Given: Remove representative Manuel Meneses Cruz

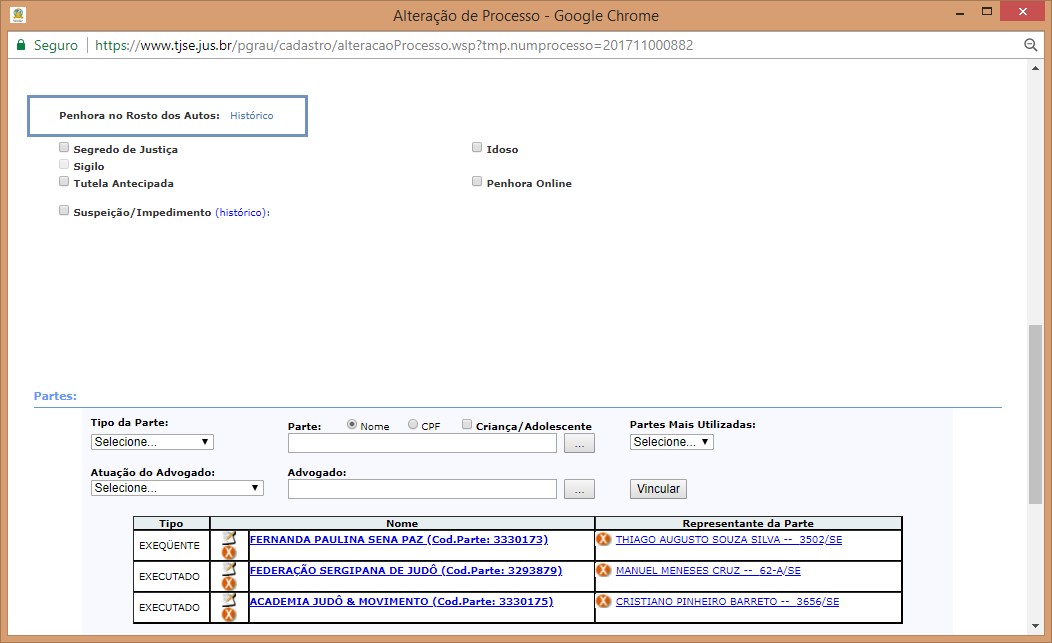Looking at the screenshot, I should (603, 571).
